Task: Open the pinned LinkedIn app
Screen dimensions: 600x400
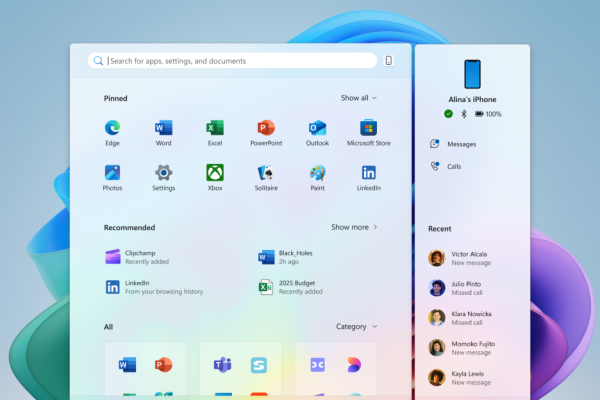Action: 368,177
